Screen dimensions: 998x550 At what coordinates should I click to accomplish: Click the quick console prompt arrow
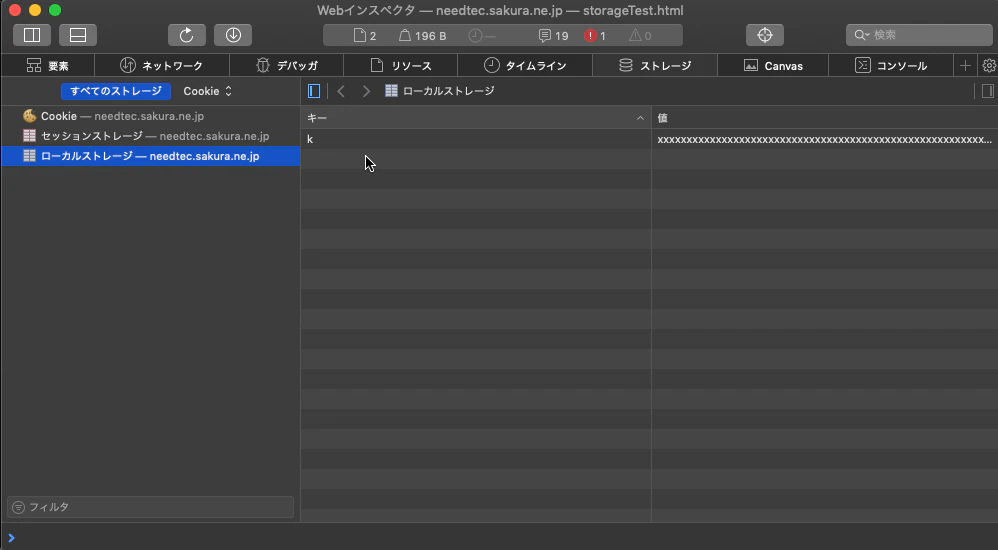click(11, 538)
